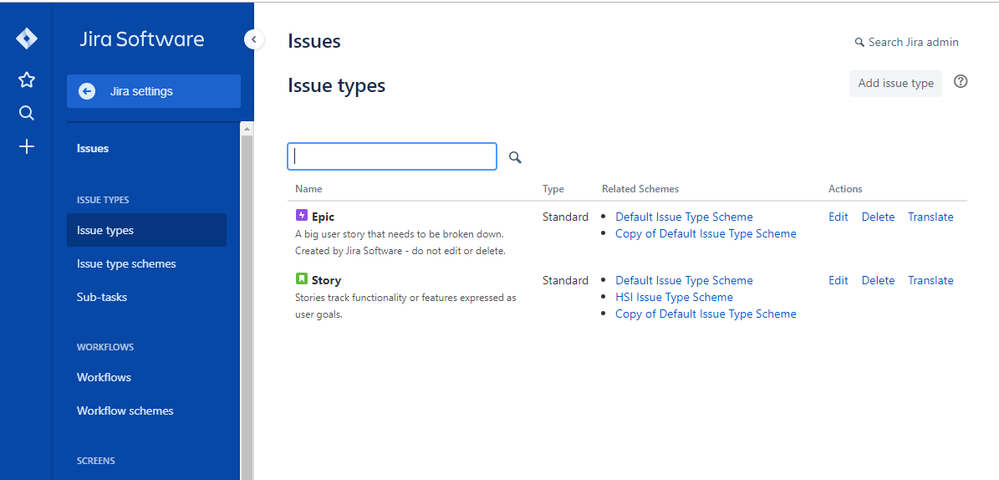Click the Related Schemes column header

(640, 189)
